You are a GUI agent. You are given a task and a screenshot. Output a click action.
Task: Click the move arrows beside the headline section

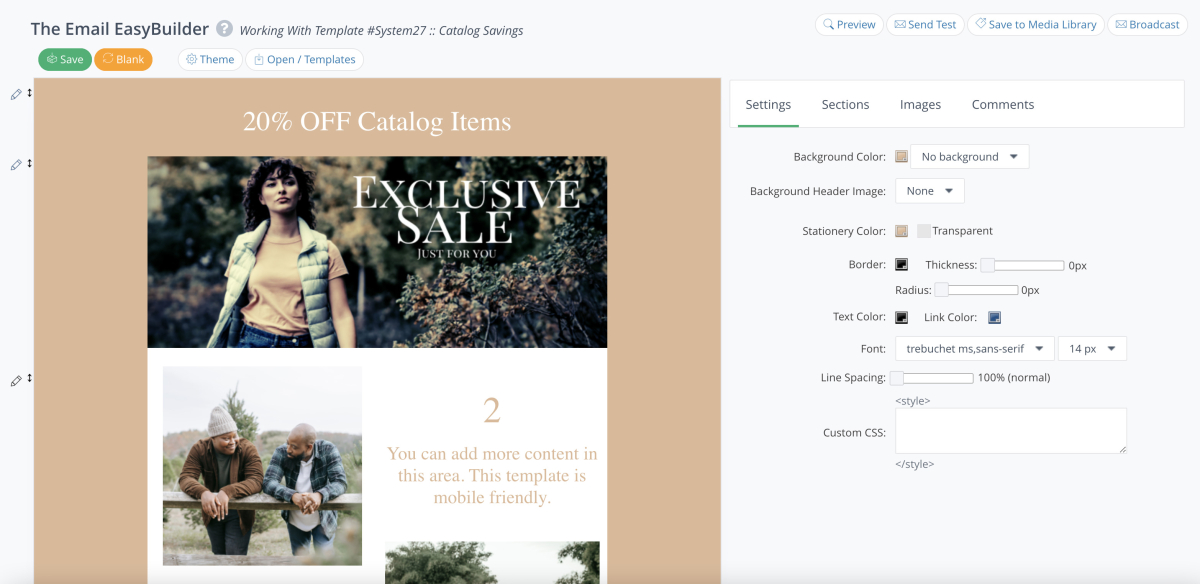click(x=29, y=94)
